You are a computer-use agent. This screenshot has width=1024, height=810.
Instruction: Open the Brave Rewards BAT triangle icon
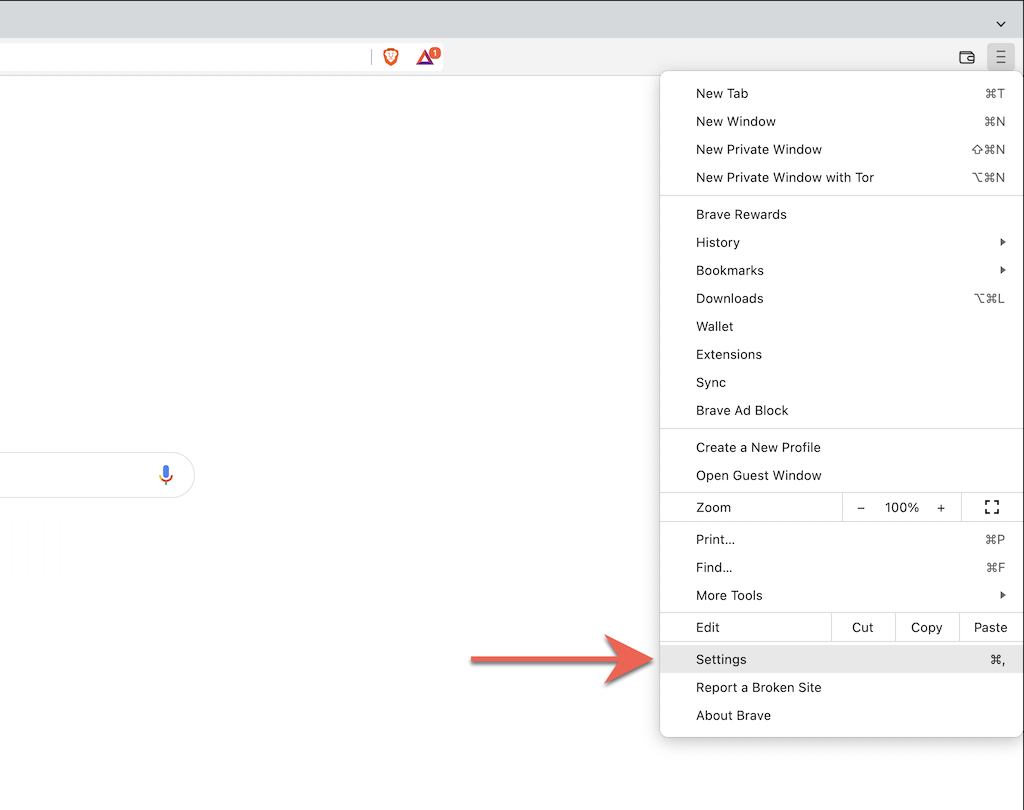tap(426, 57)
